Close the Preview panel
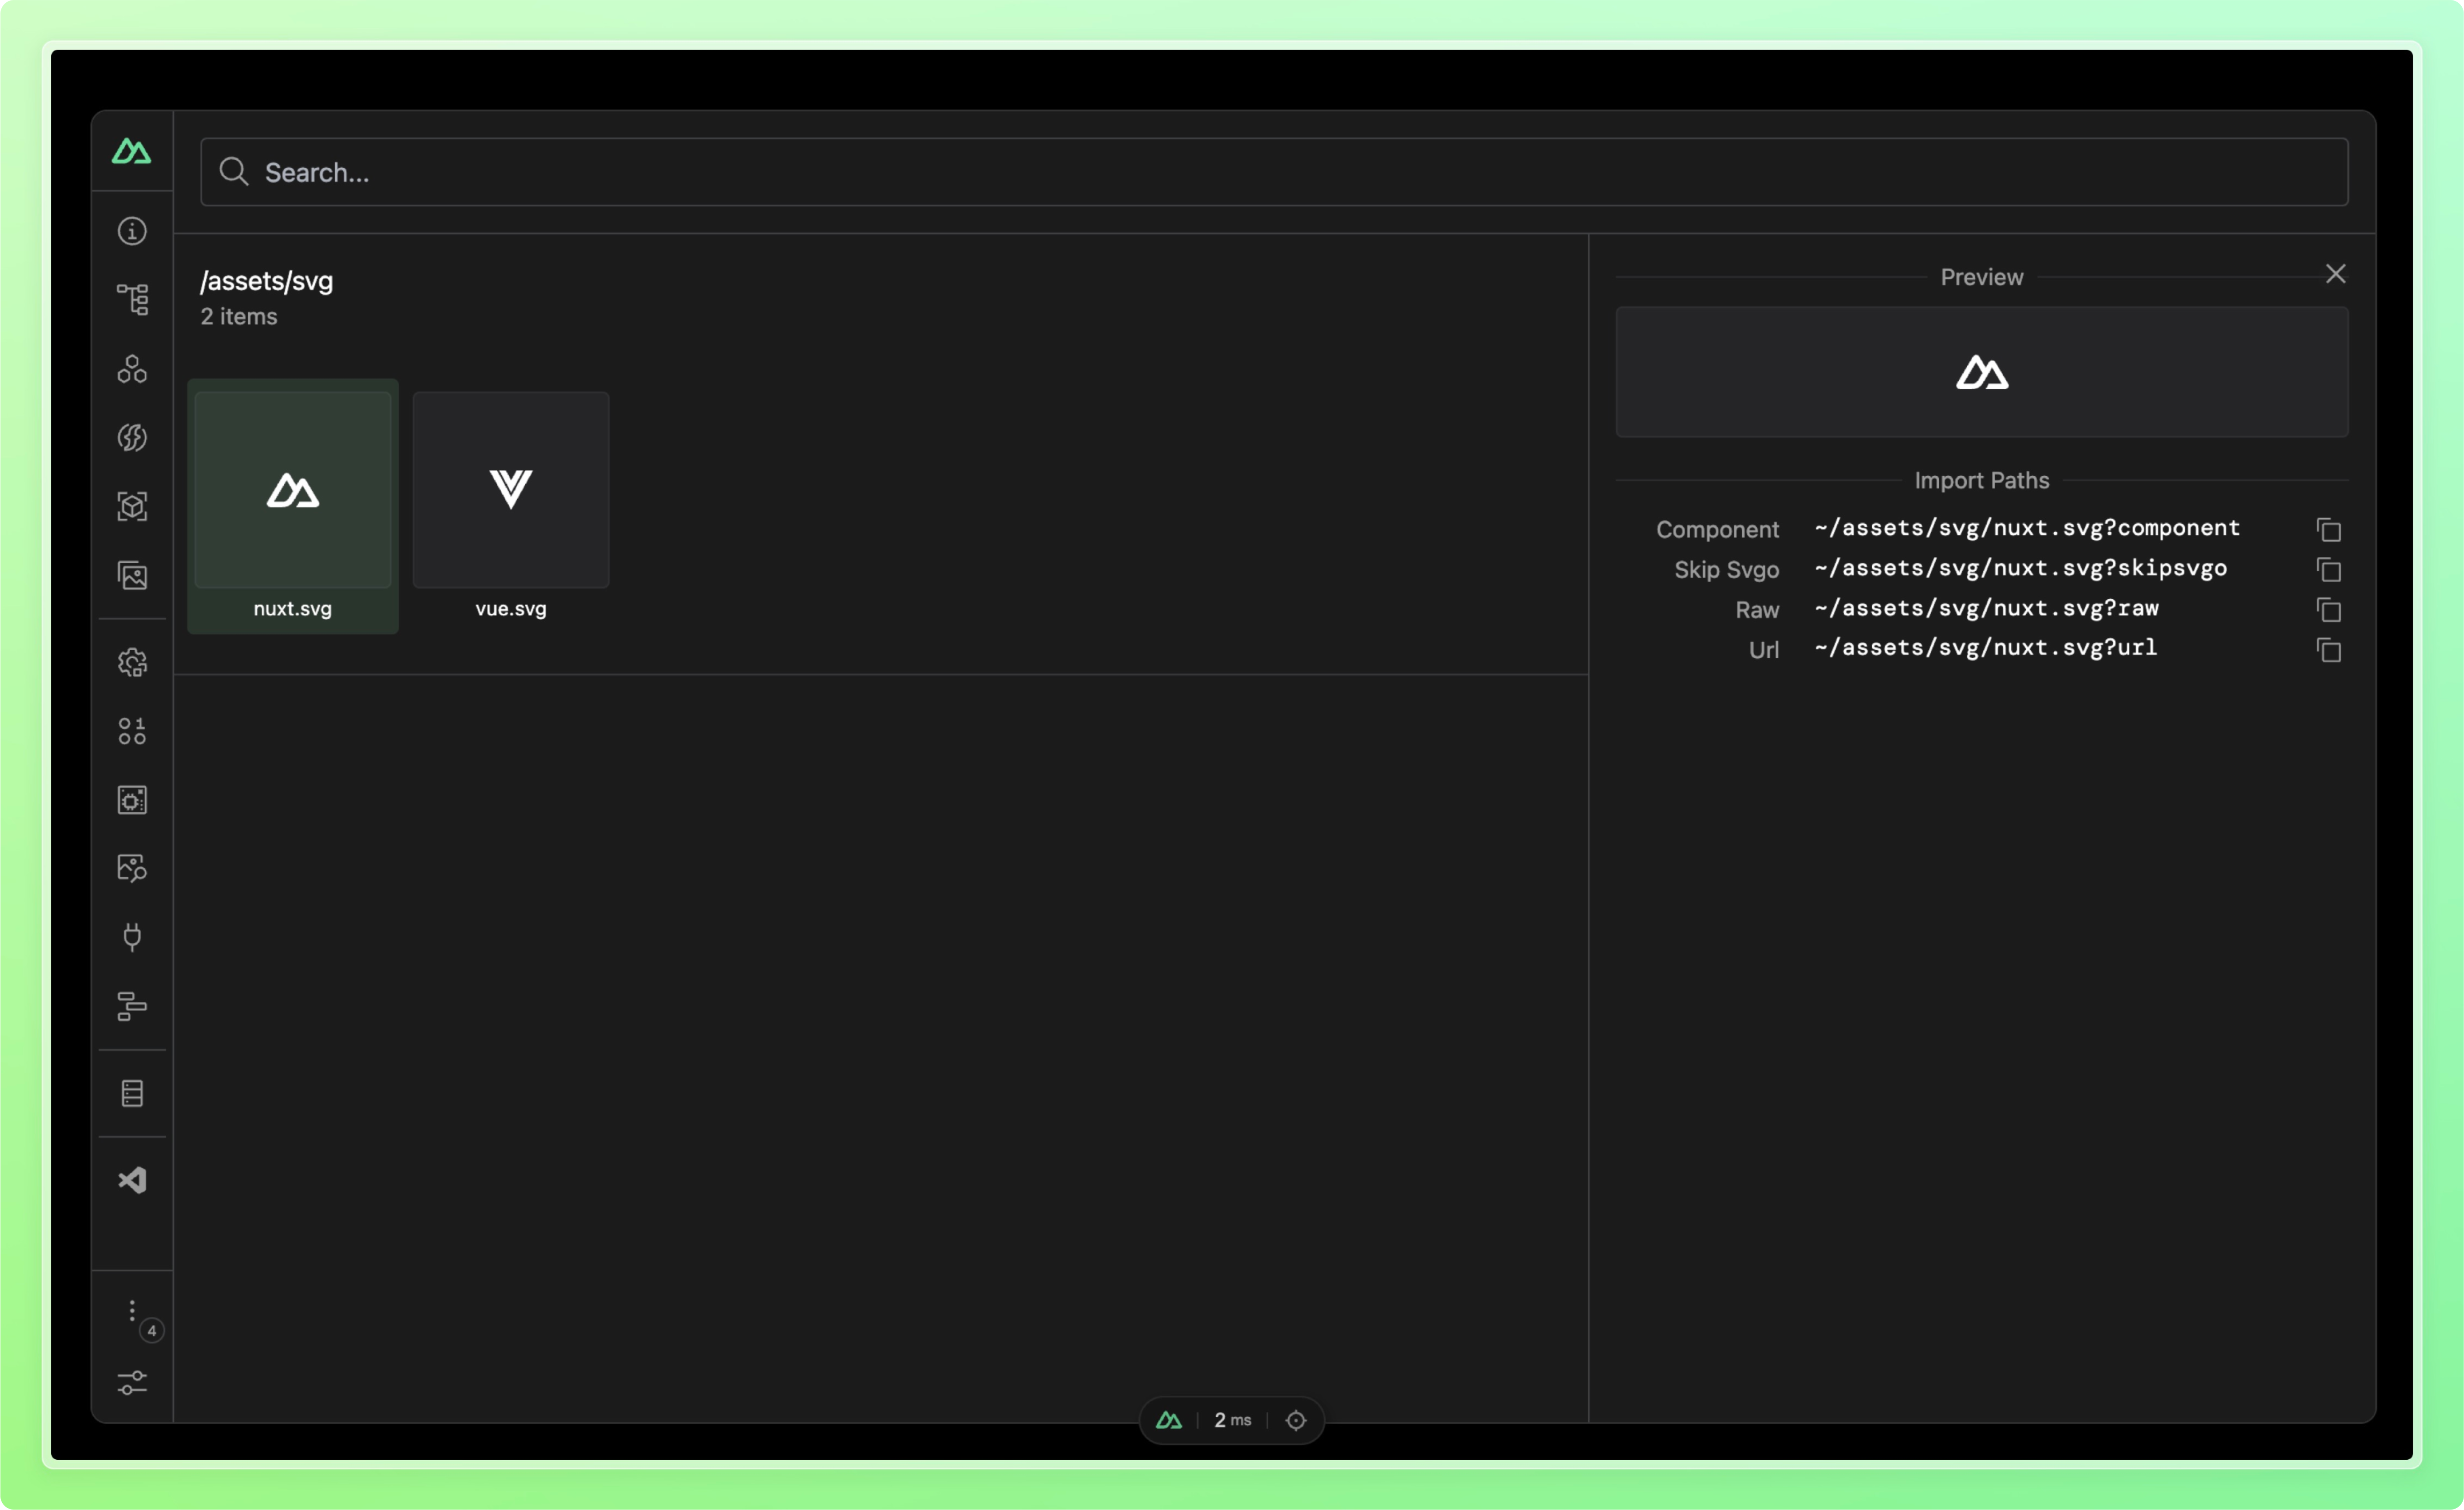Screen dimensions: 2464x1510 pyautogui.click(x=2336, y=274)
